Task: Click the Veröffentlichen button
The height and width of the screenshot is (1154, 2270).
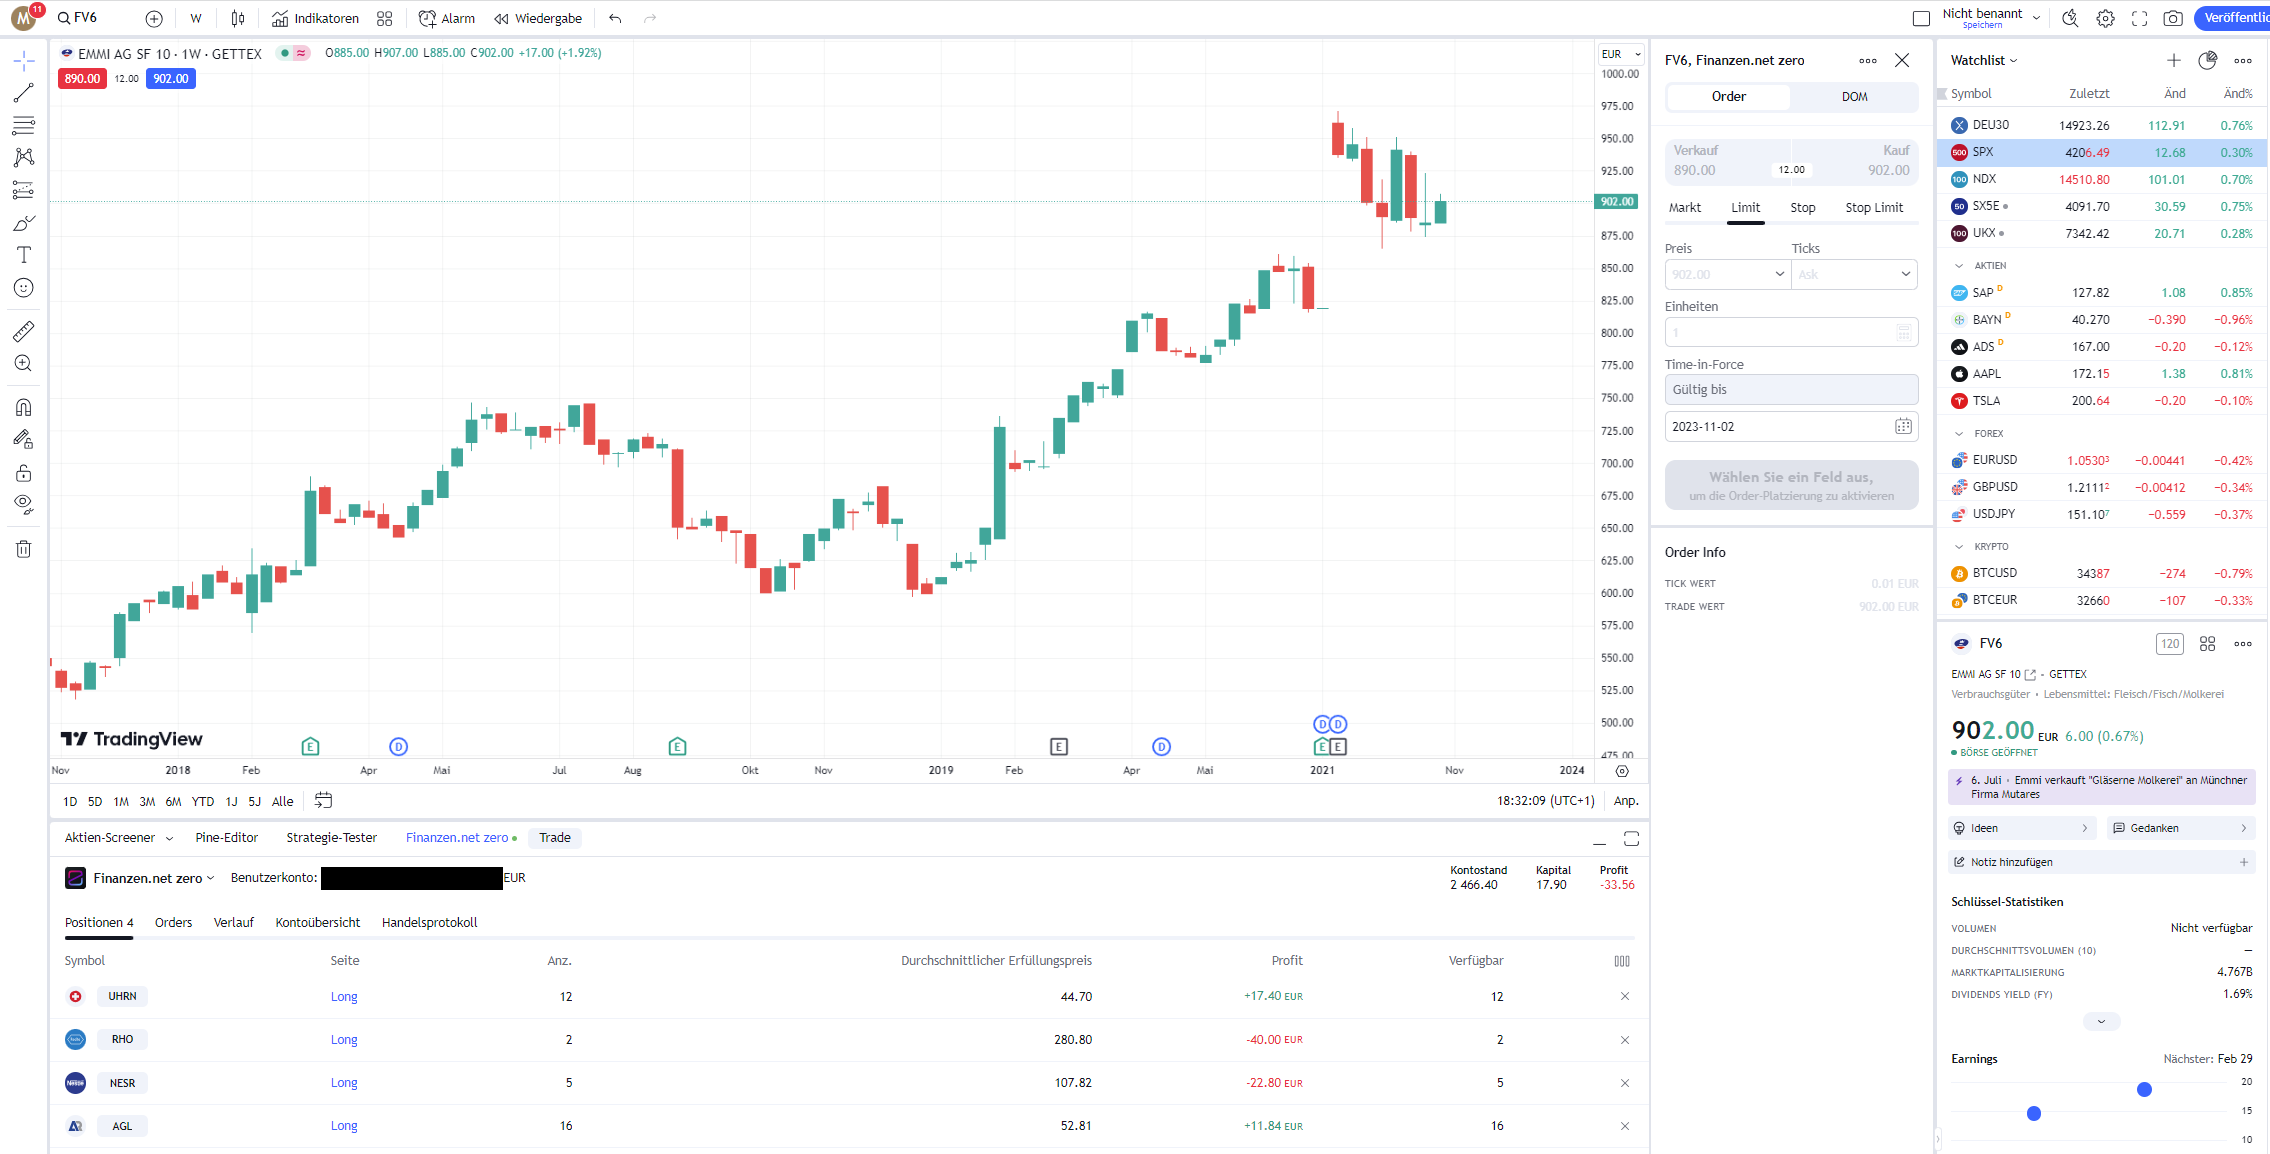Action: click(2234, 18)
